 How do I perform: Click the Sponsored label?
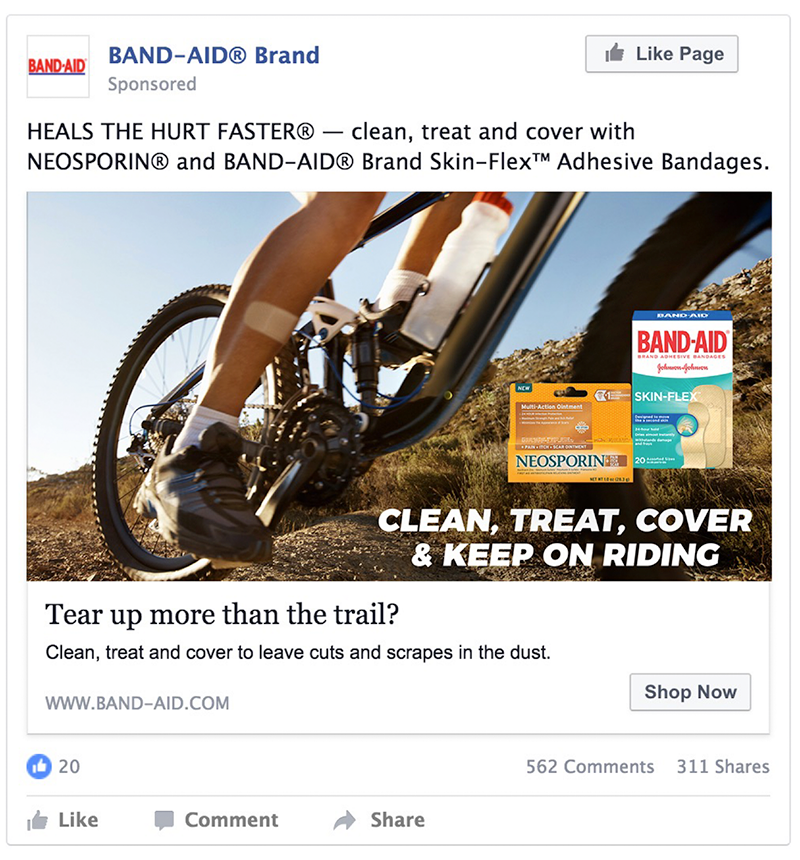tap(152, 84)
